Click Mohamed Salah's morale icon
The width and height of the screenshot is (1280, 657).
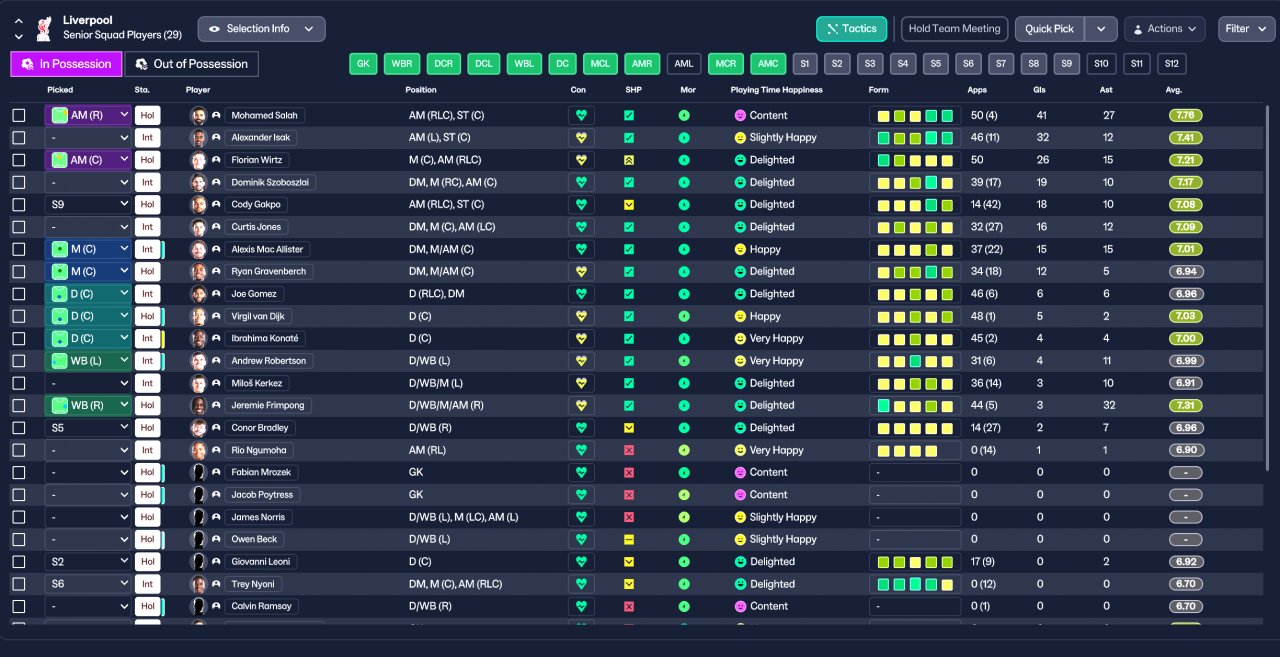tap(684, 115)
